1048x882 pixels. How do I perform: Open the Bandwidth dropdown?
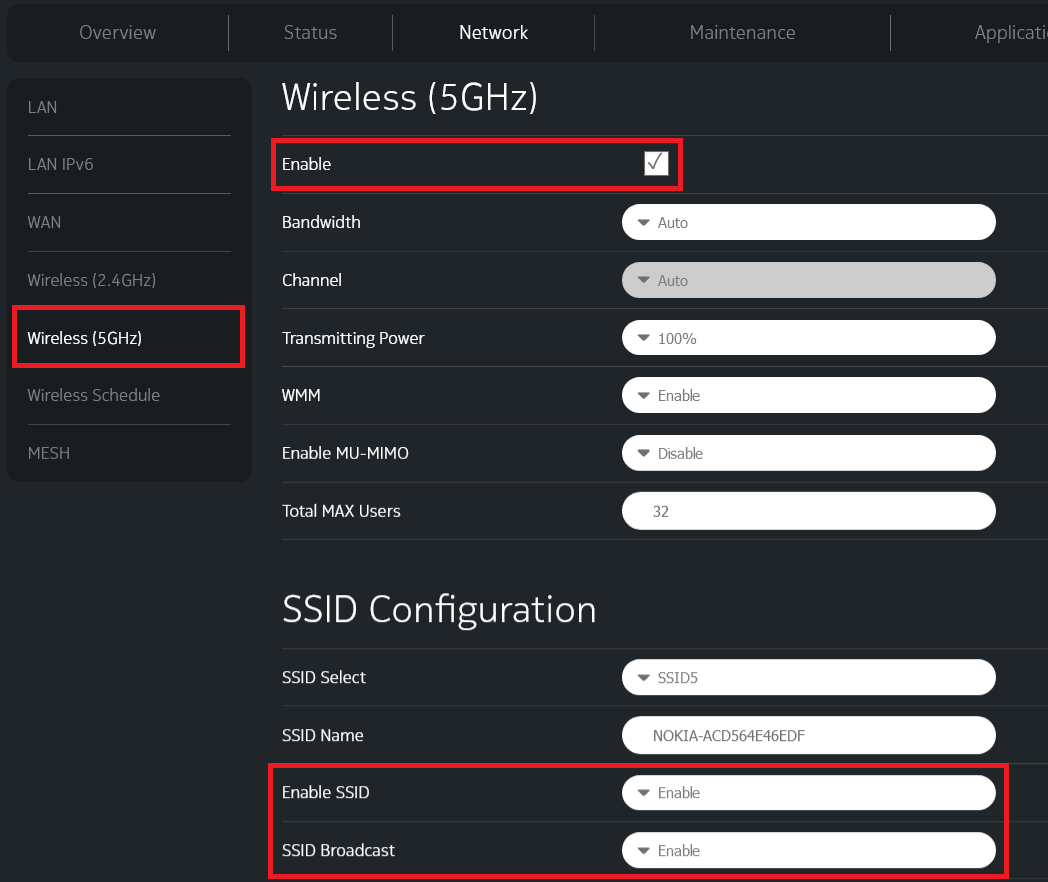click(808, 222)
